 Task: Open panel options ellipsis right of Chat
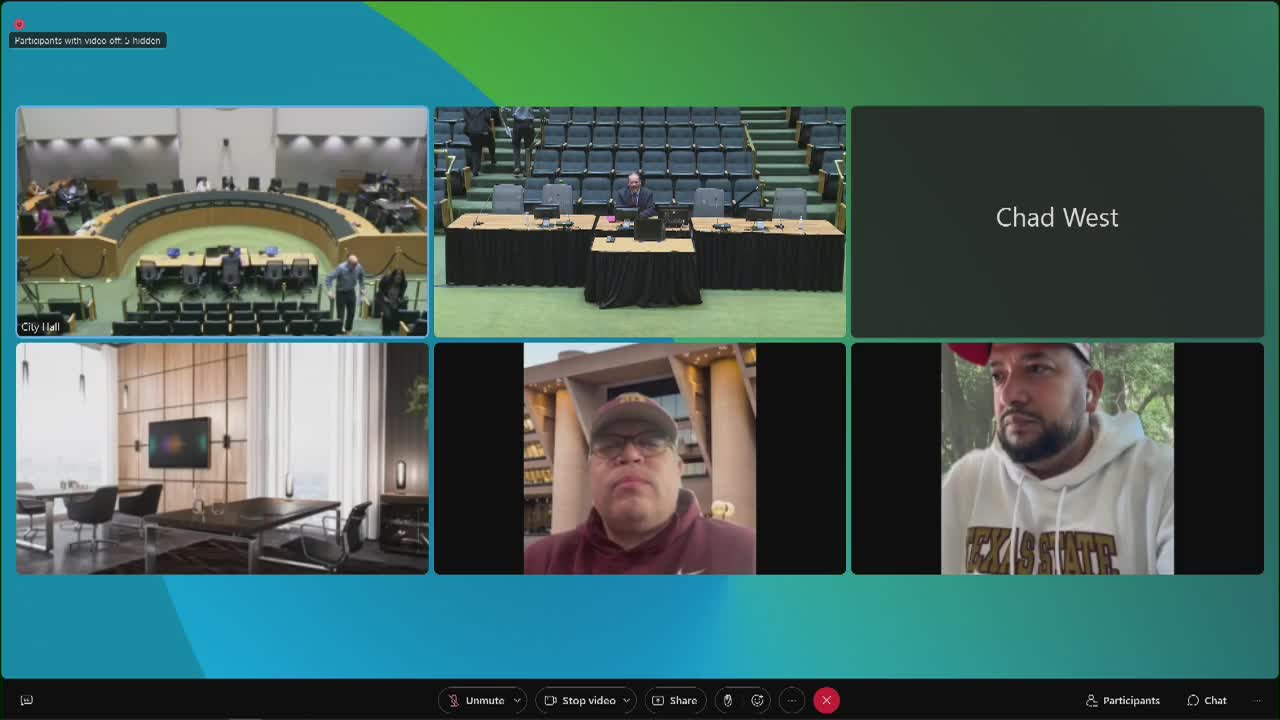(1257, 700)
